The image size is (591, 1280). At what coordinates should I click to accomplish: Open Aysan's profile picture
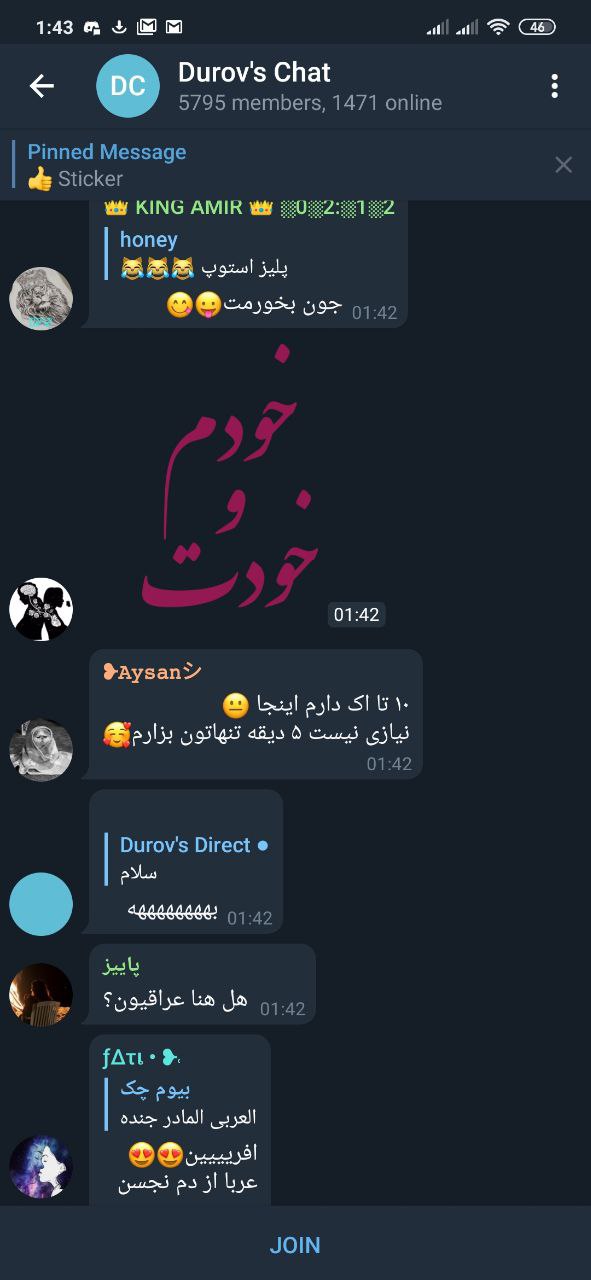pyautogui.click(x=41, y=750)
